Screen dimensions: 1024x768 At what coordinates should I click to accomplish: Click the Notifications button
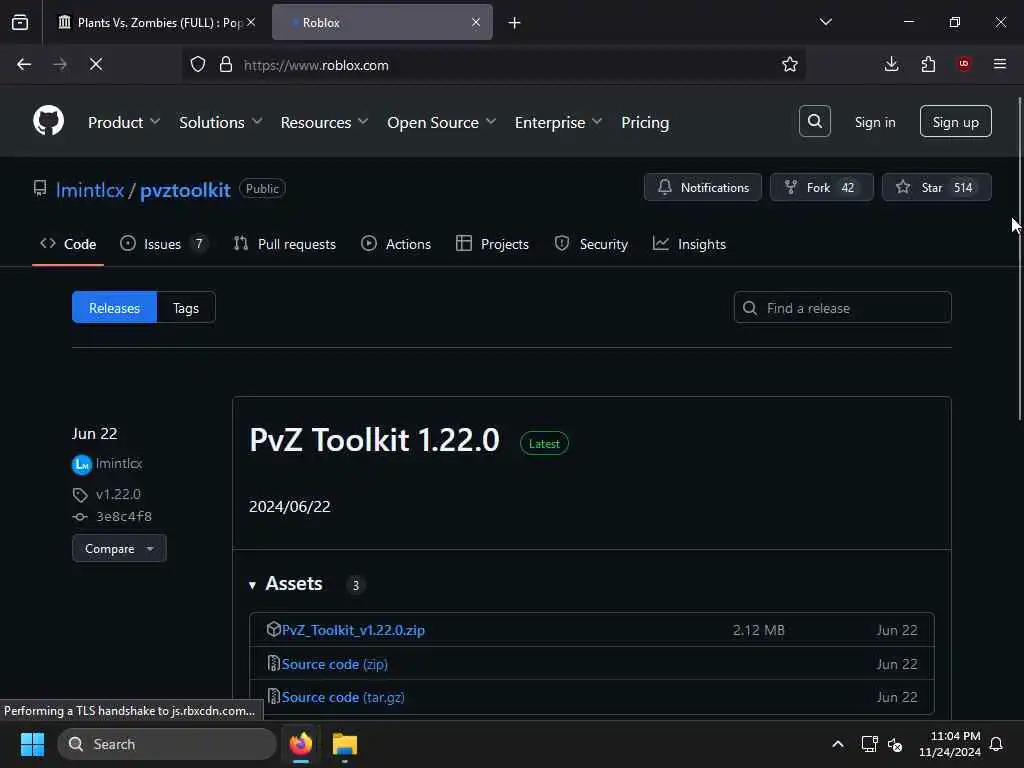[x=703, y=187]
